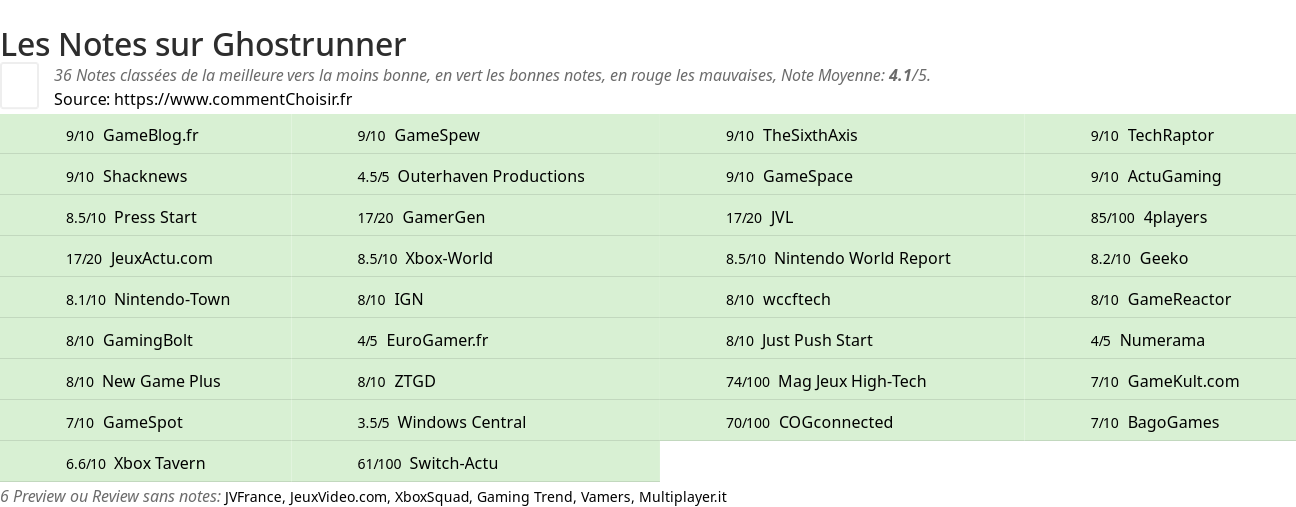Click the GameReactor 8/10 entry
This screenshot has width=1296, height=507.
pos(1161,299)
